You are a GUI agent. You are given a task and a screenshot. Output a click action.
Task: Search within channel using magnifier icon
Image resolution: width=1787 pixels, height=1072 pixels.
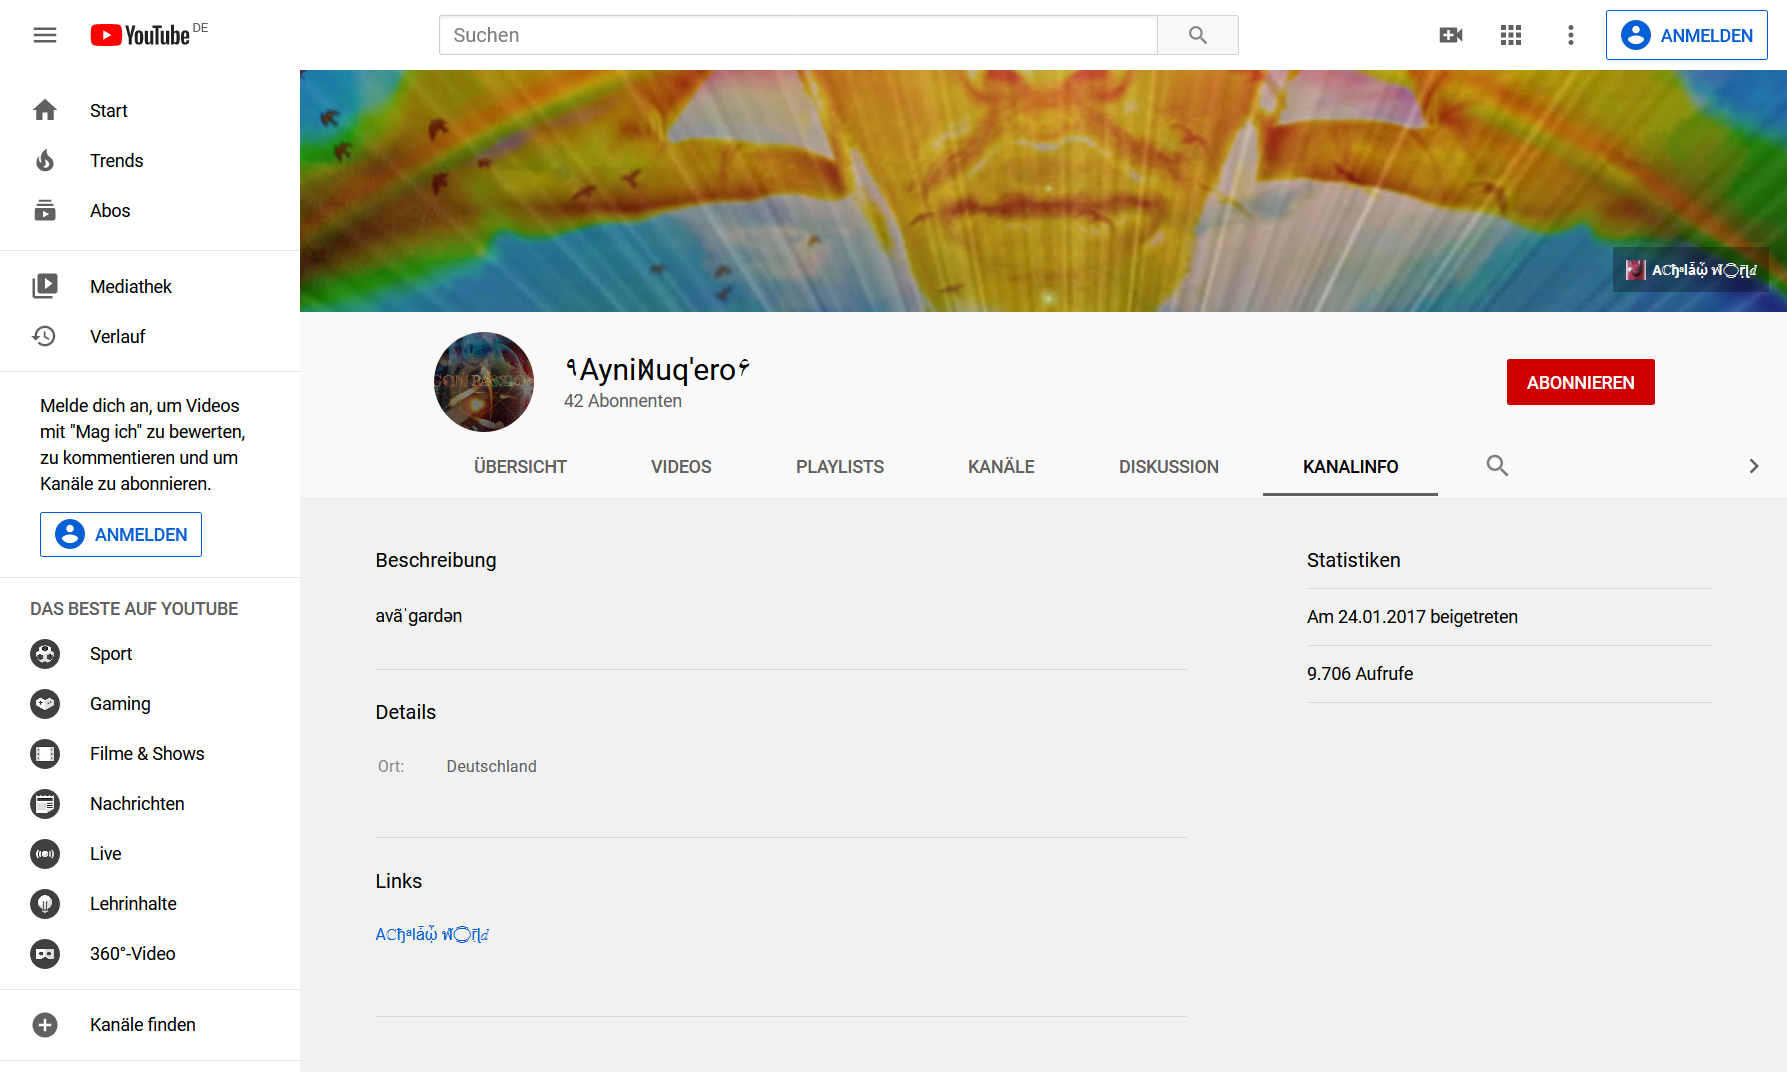[1496, 466]
